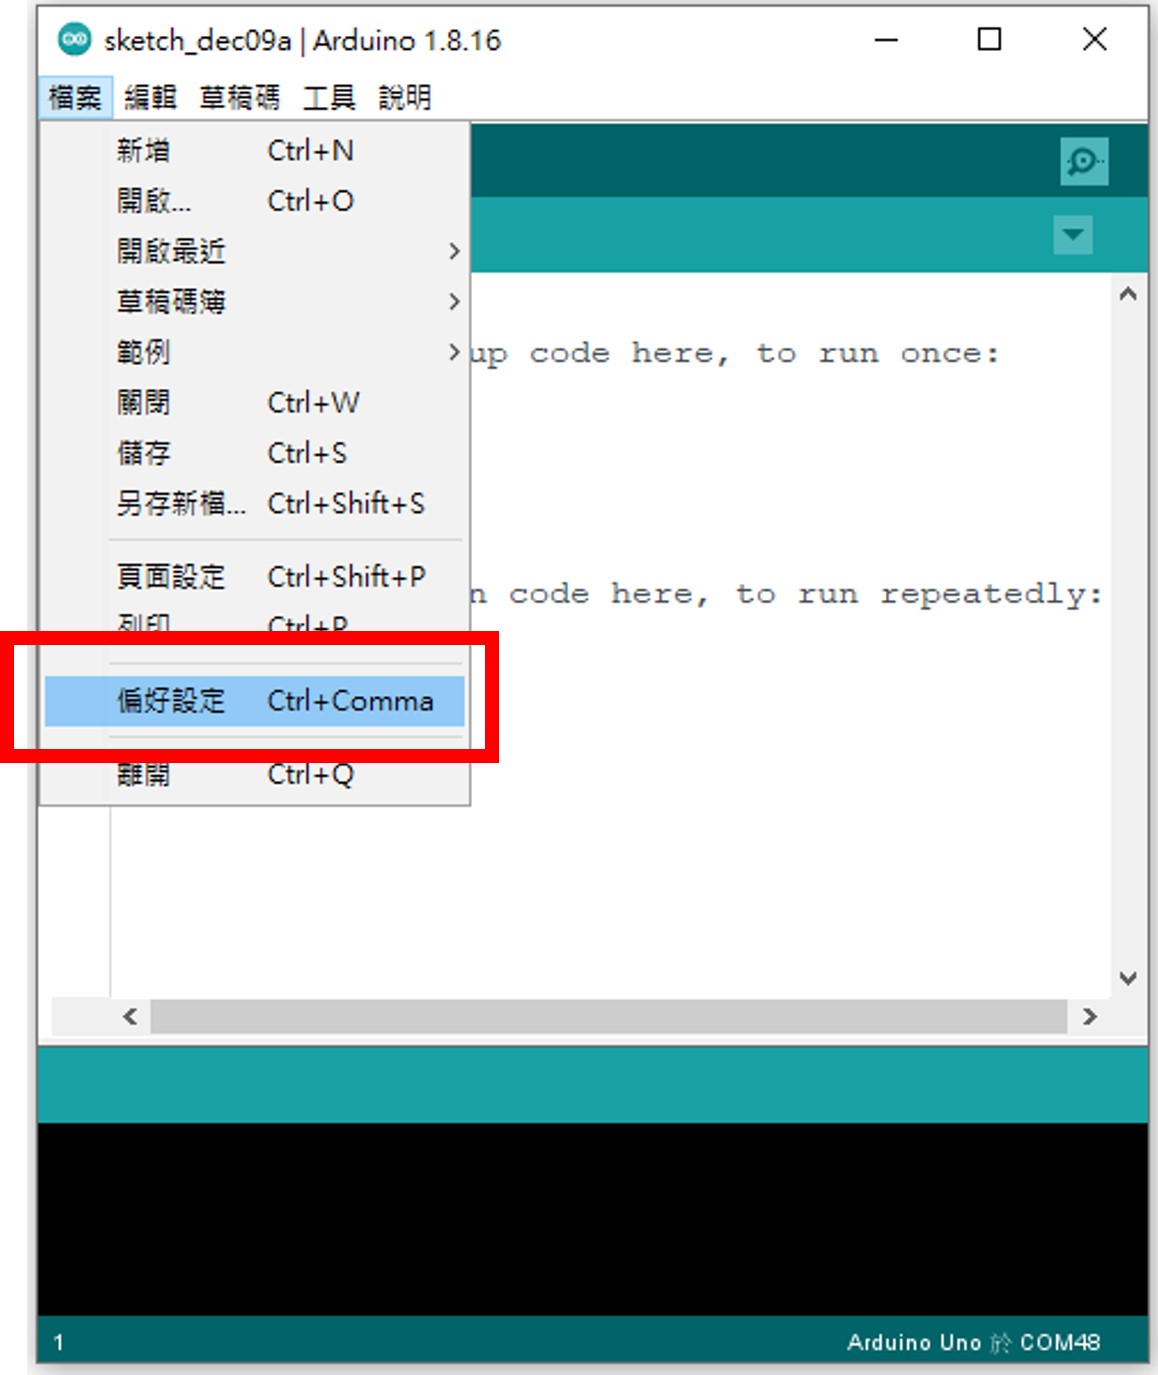Viewport: 1158px width, 1375px height.
Task: Open the 草稿碼 menu
Action: pyautogui.click(x=240, y=98)
